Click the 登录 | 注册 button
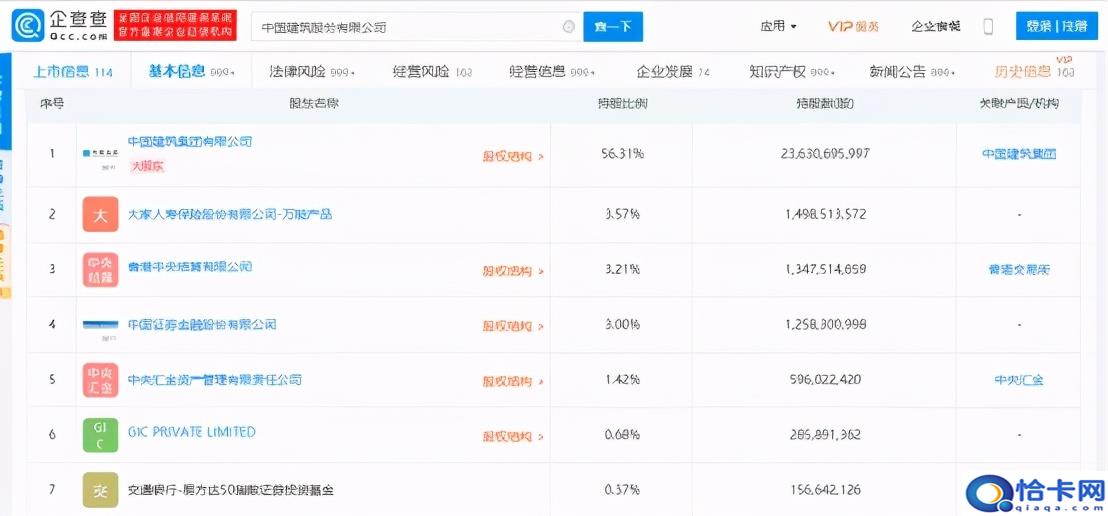The width and height of the screenshot is (1108, 516). point(1056,27)
